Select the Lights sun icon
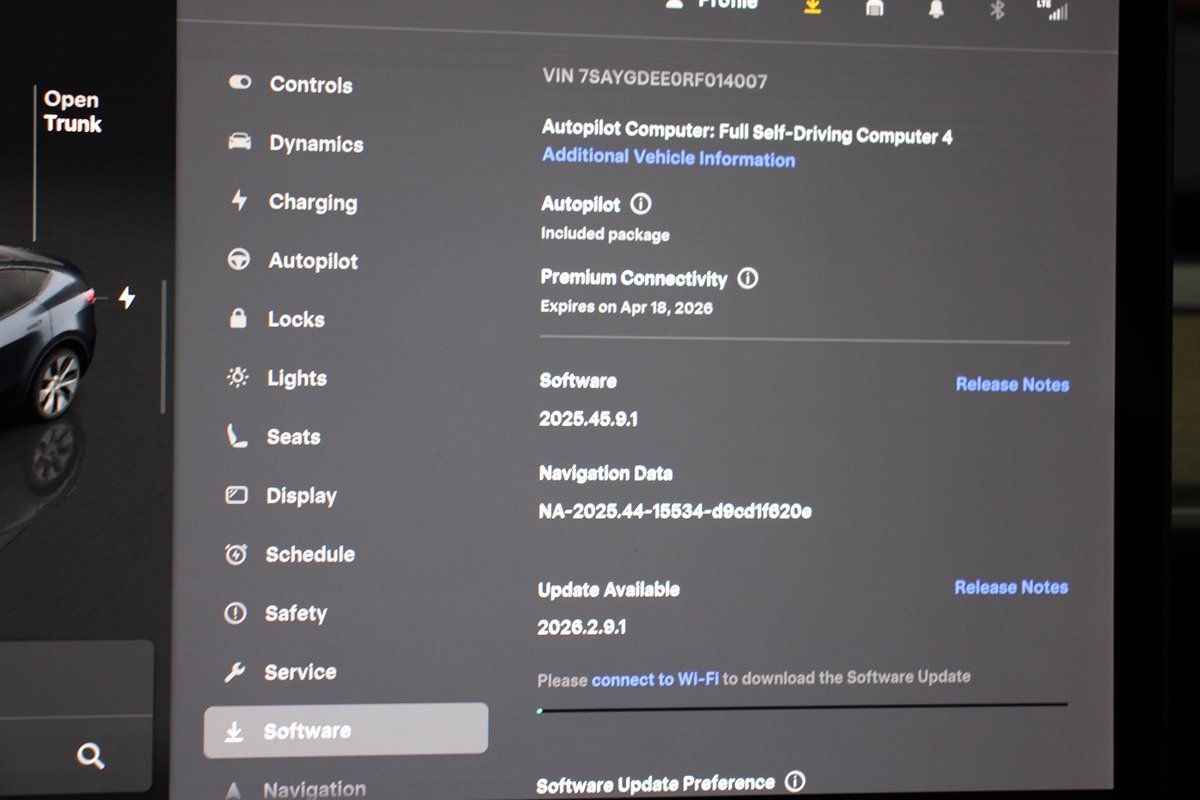Image resolution: width=1200 pixels, height=800 pixels. (x=237, y=377)
